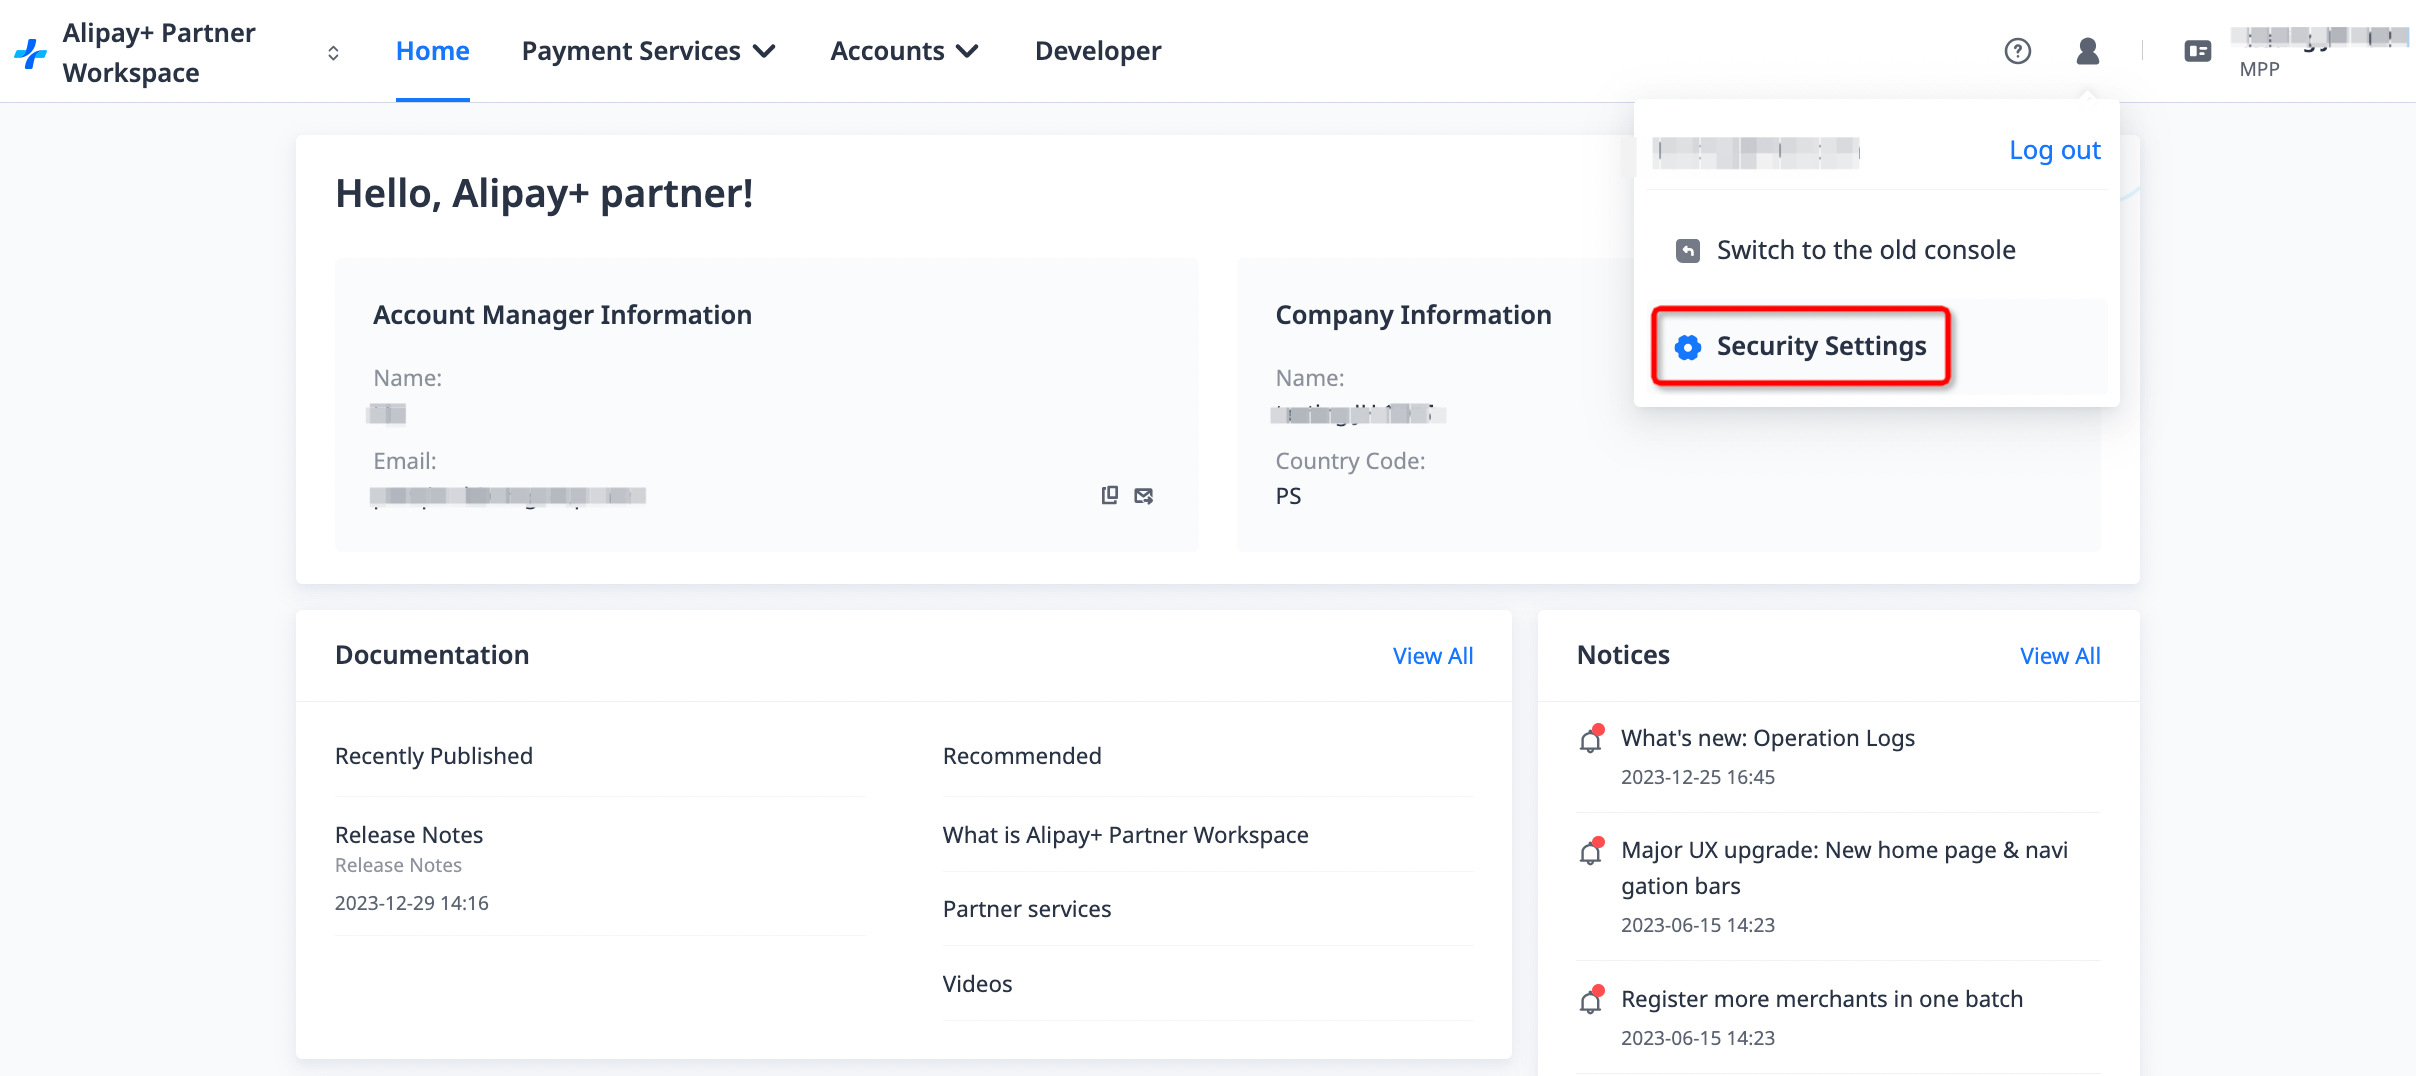This screenshot has height=1076, width=2416.
Task: Choose Switch to the old console
Action: click(1865, 250)
